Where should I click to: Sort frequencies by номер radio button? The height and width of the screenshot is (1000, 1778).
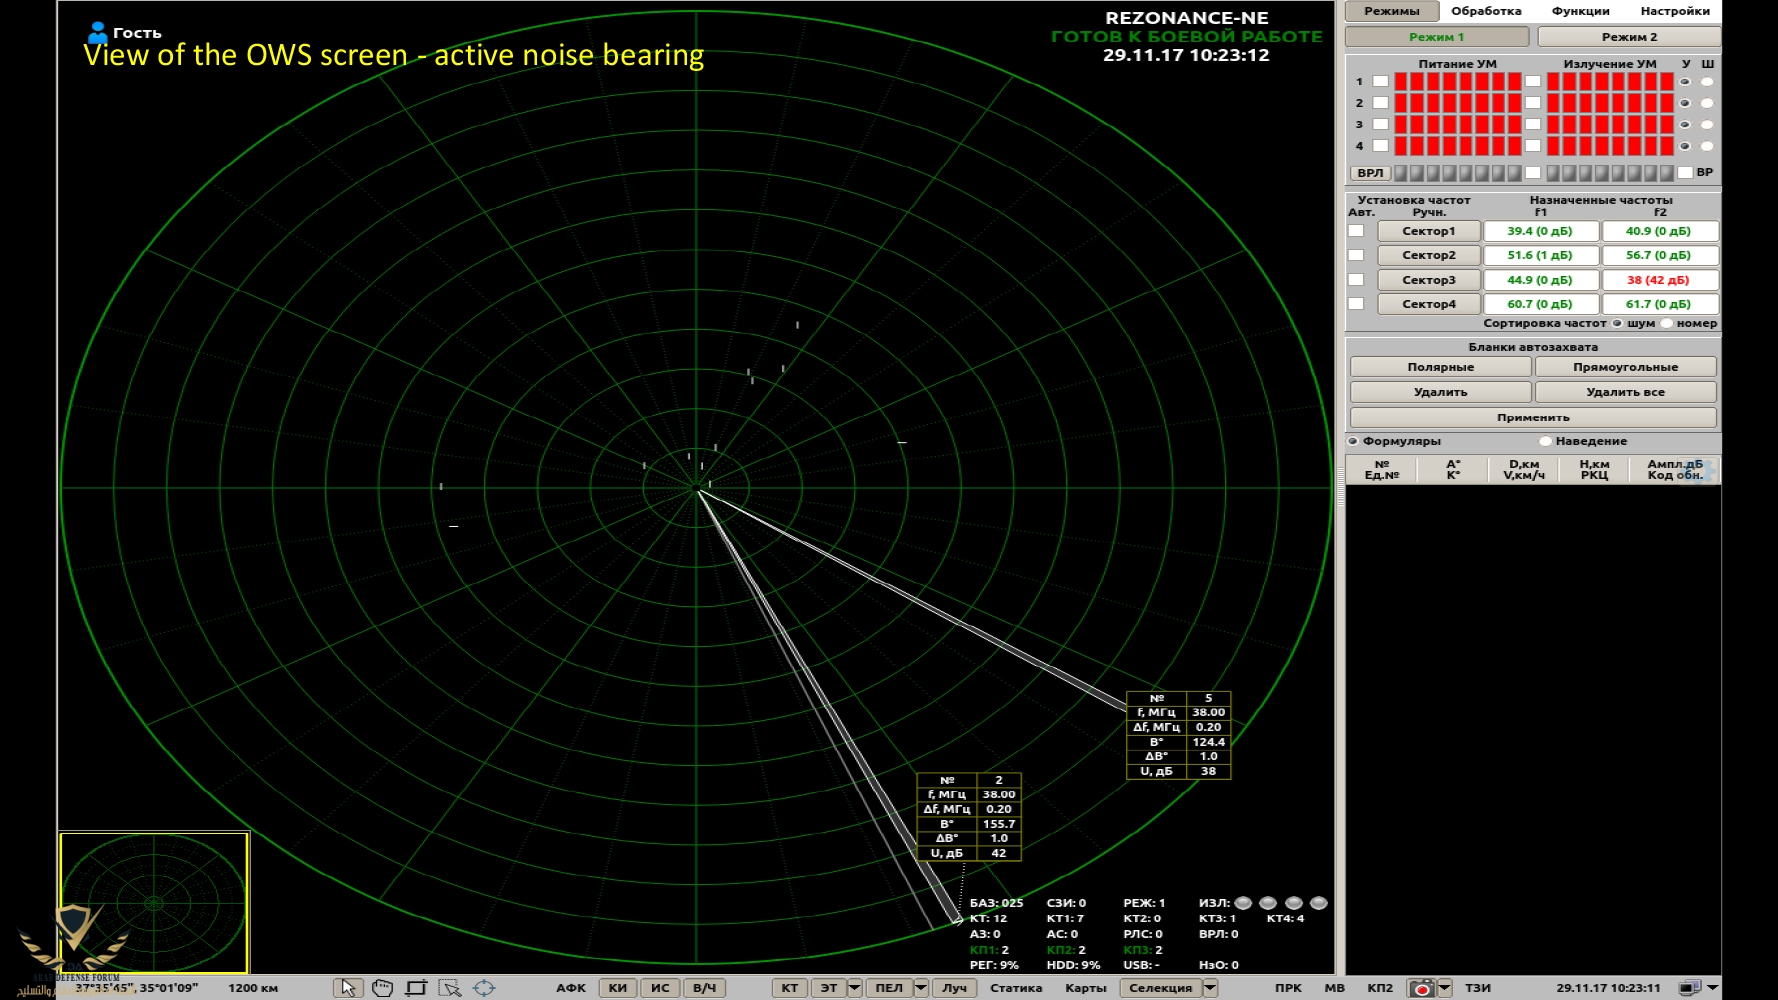(x=1667, y=323)
